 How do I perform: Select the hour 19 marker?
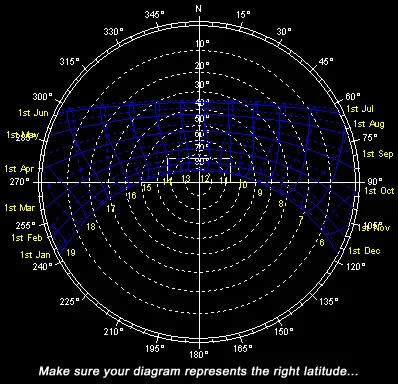click(71, 252)
